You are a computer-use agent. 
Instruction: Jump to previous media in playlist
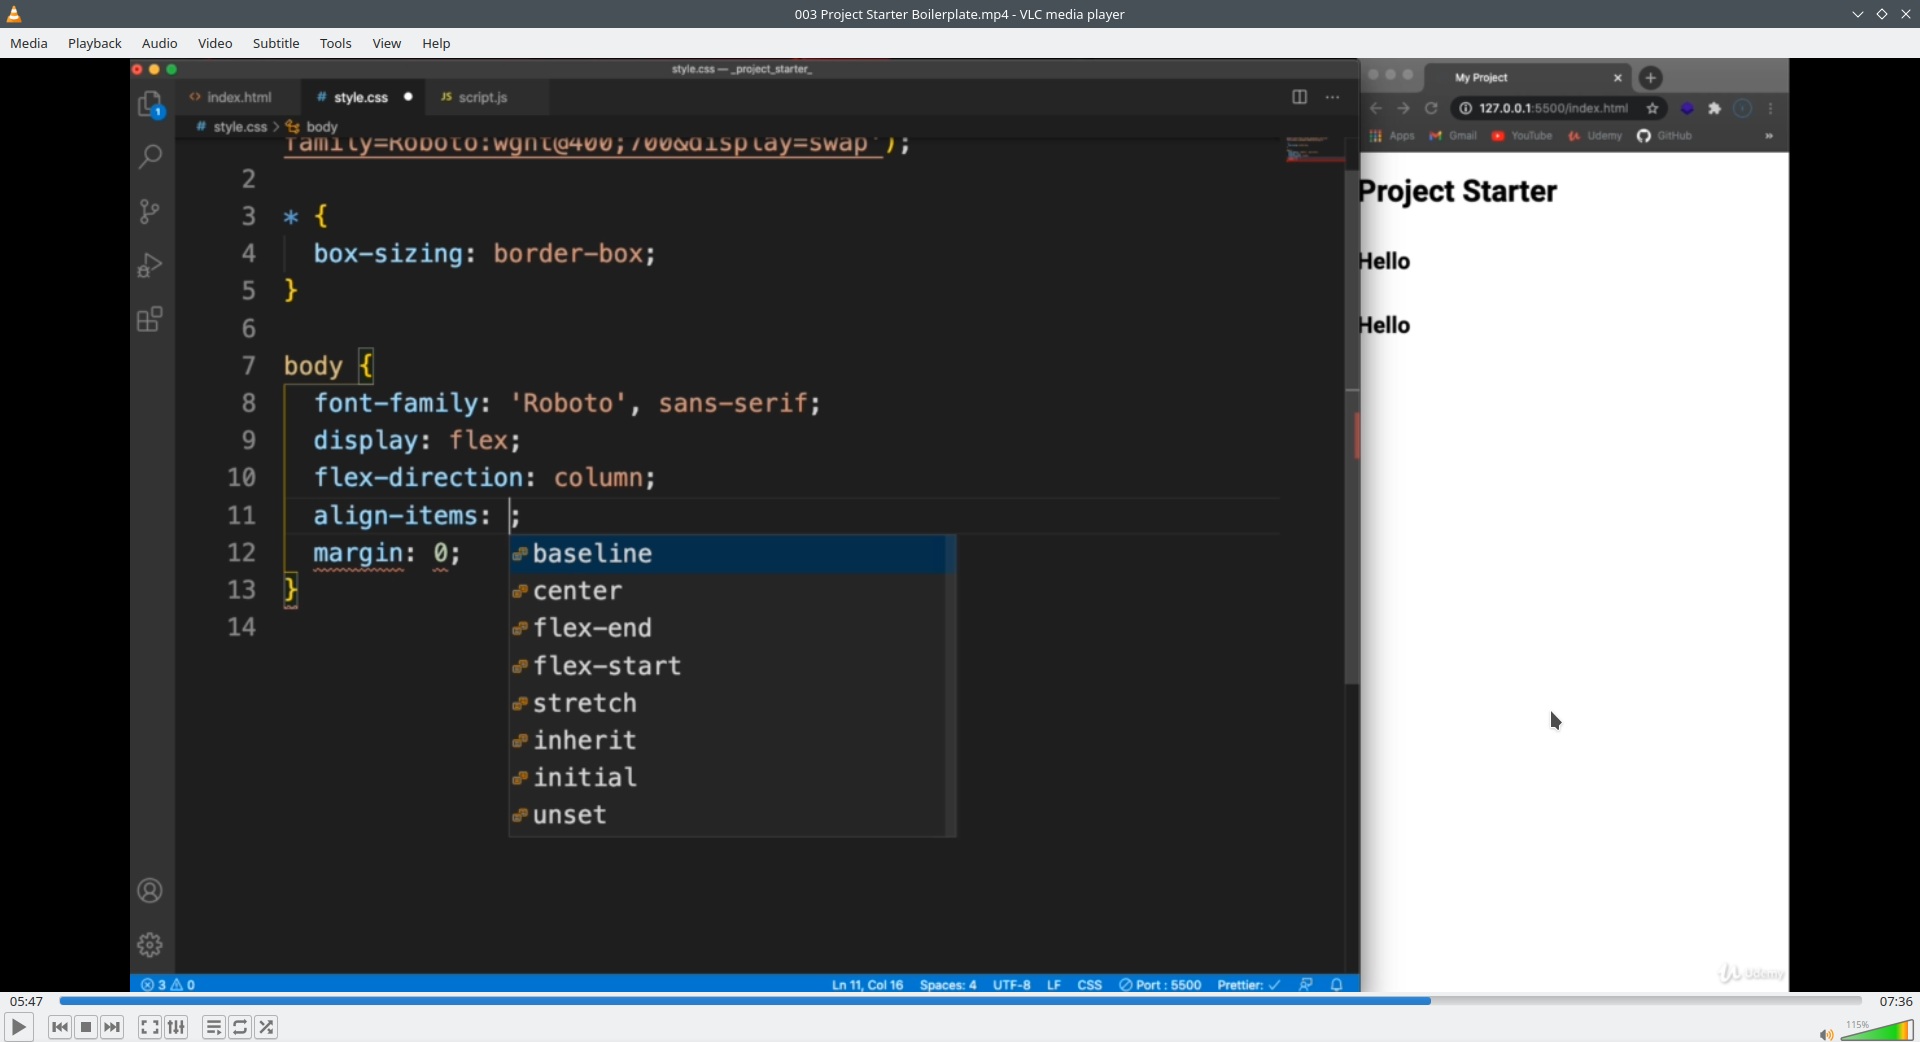click(60, 1027)
